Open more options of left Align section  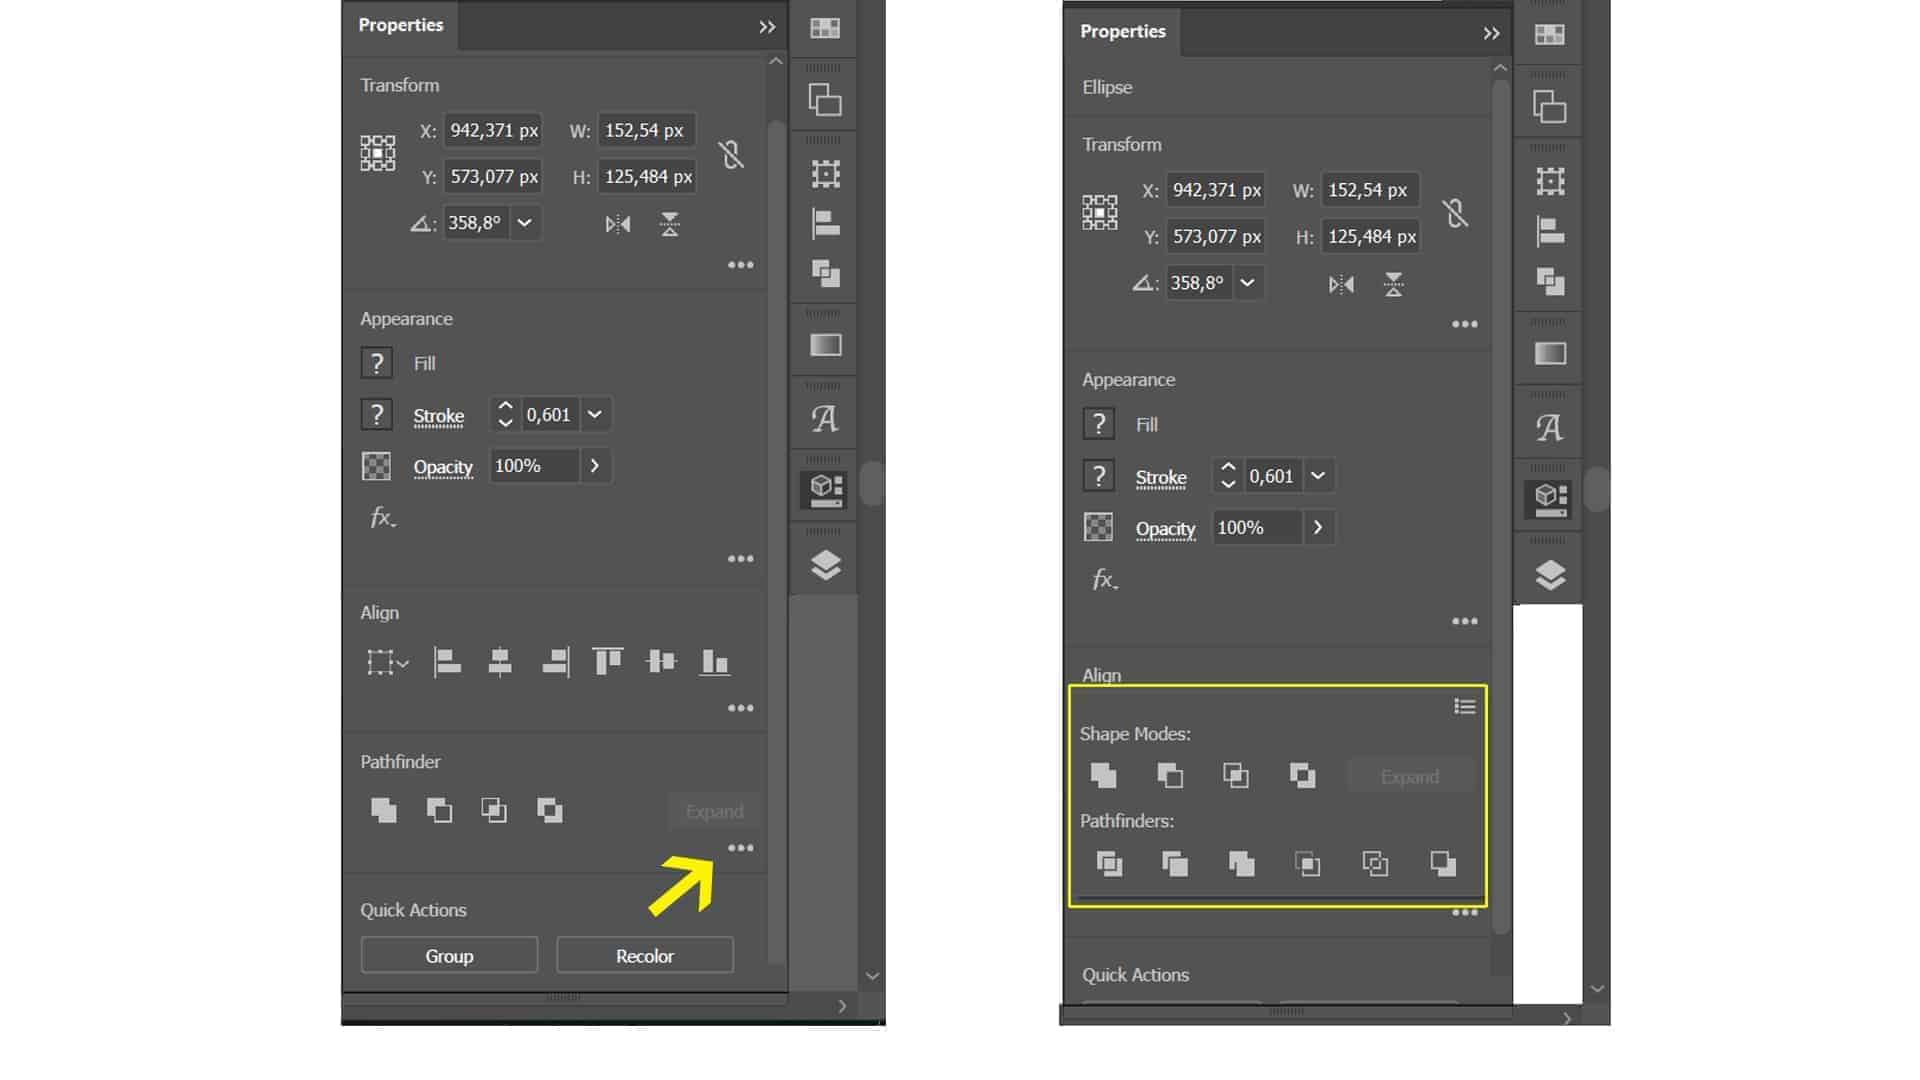point(741,708)
